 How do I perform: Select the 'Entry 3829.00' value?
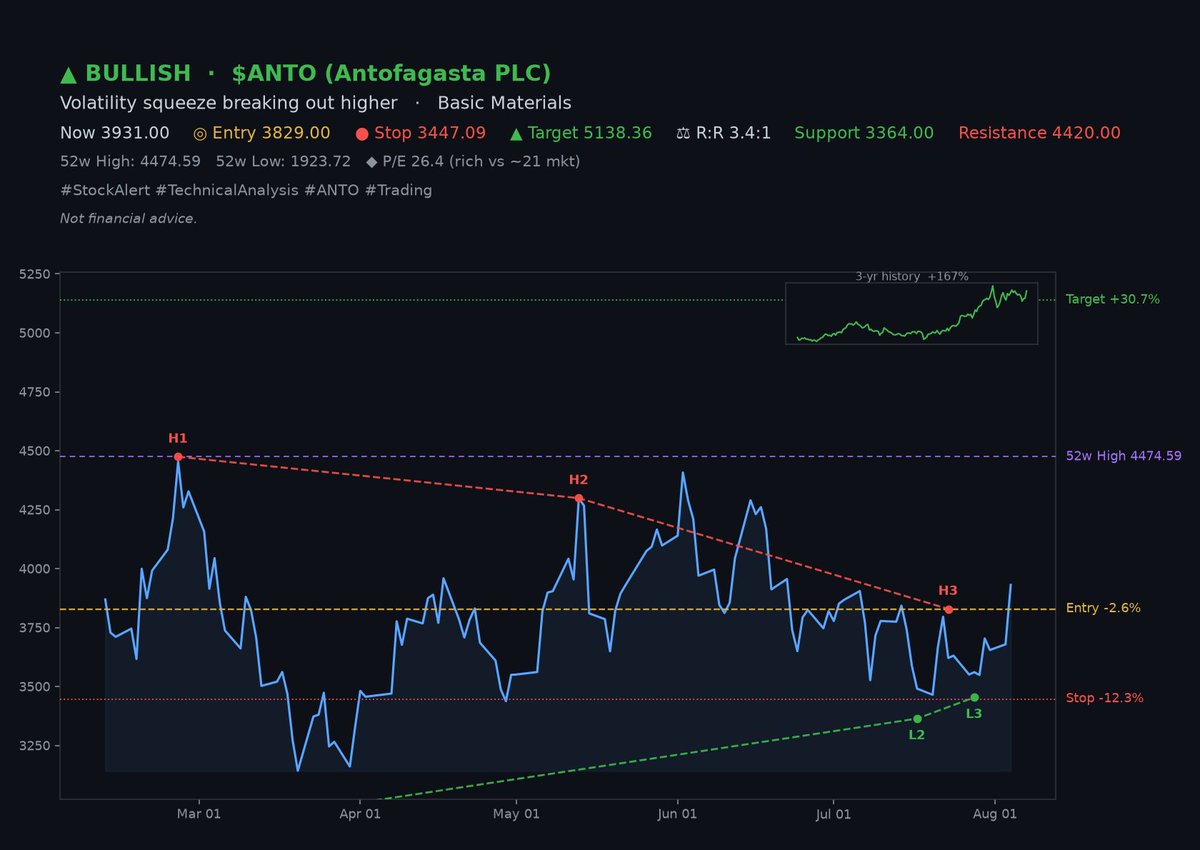coord(271,133)
